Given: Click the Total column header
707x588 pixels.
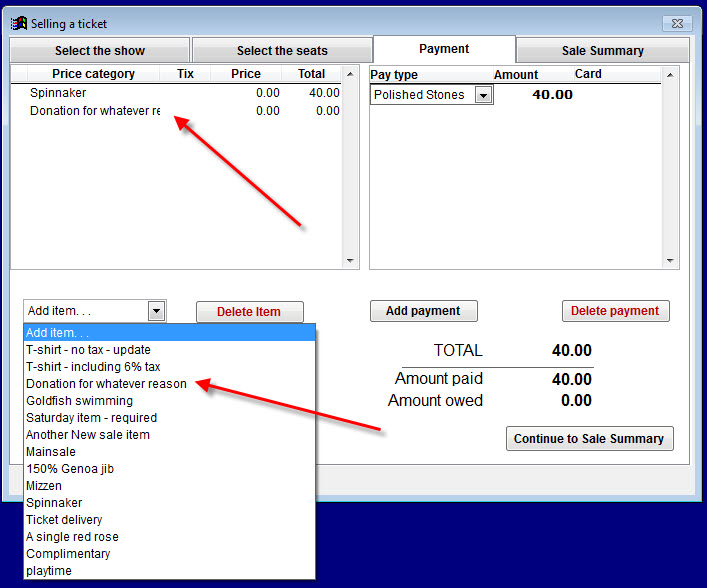Looking at the screenshot, I should 311,74.
